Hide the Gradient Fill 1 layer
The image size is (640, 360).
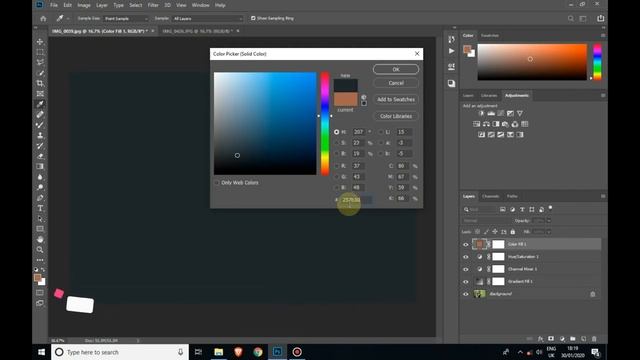pyautogui.click(x=466, y=282)
